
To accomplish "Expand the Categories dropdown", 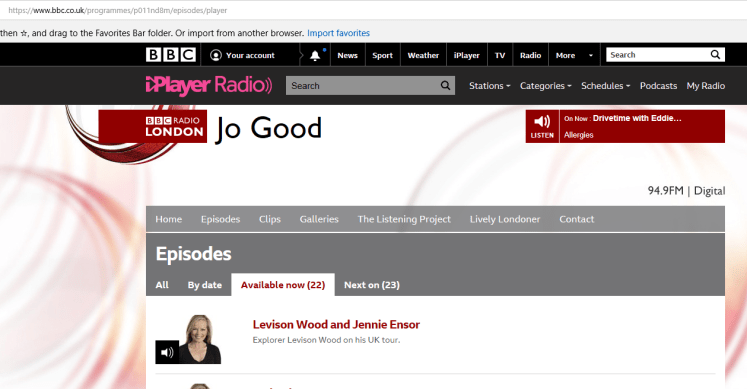I will pos(545,86).
